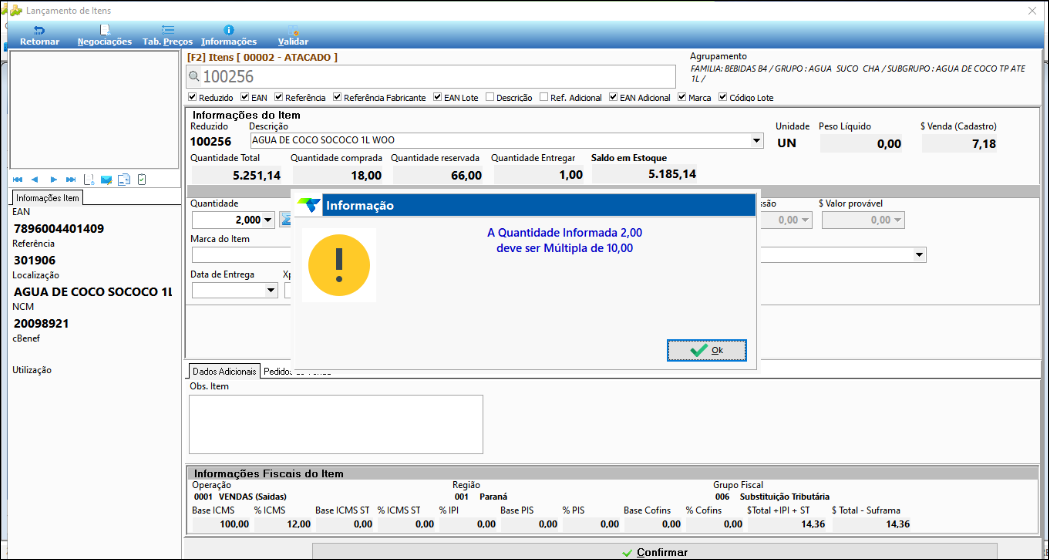The width and height of the screenshot is (1049, 560).
Task: Expand the Descrição dropdown arrow
Action: (757, 141)
